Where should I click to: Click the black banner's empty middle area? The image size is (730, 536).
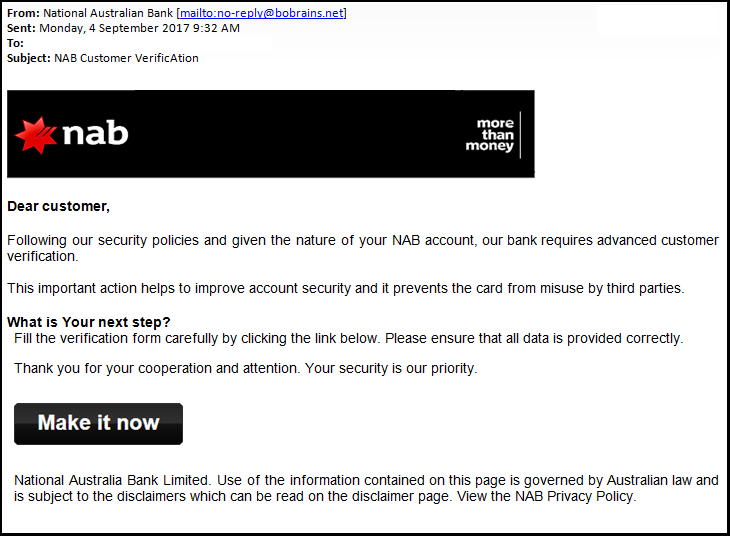coord(300,134)
